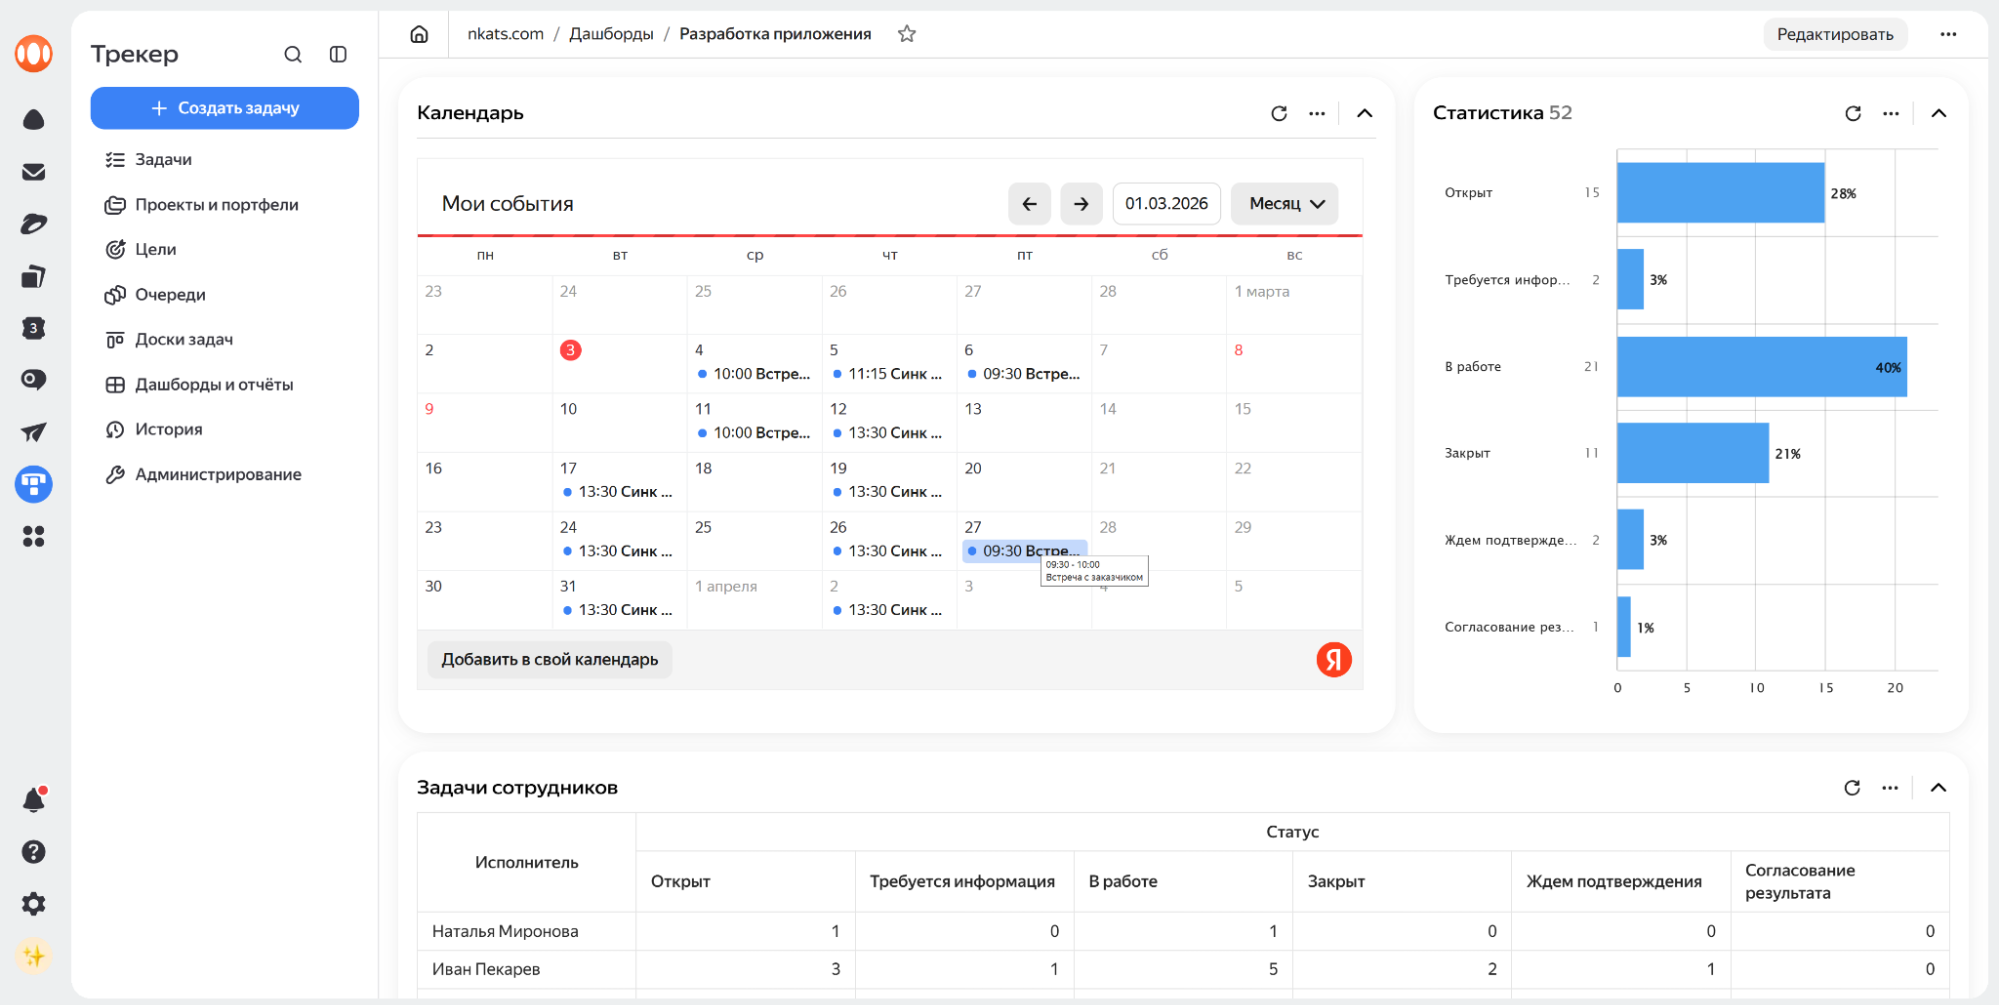Refresh the Календарь widget
This screenshot has width=1999, height=1006.
click(1278, 113)
